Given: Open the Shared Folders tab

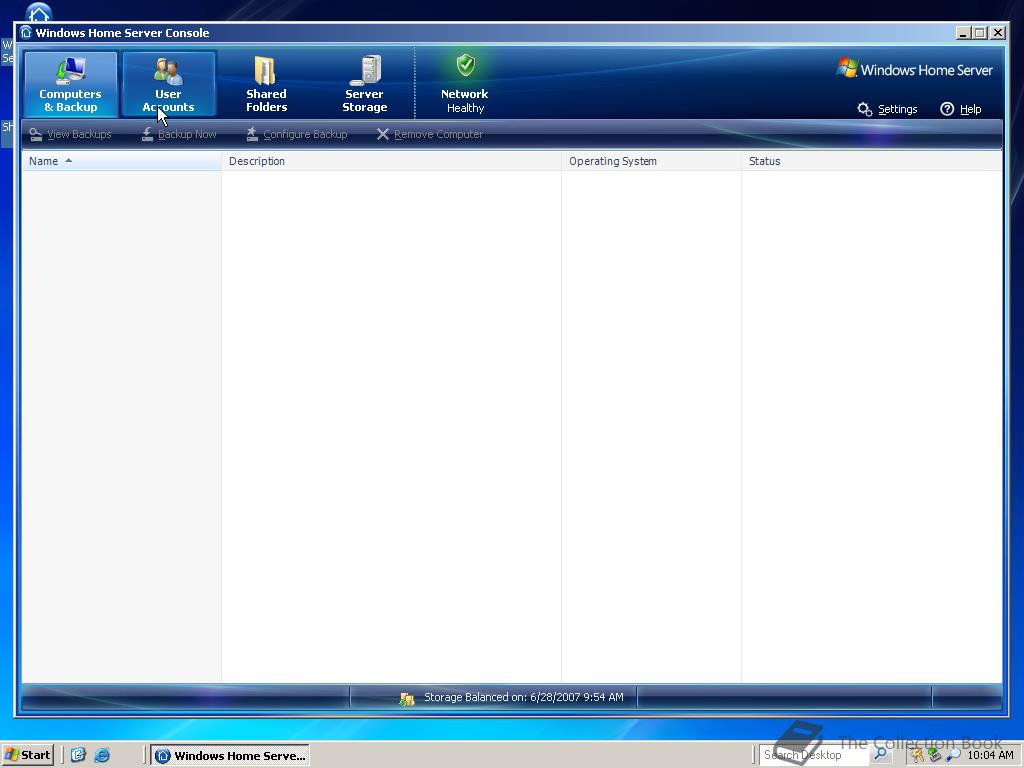Looking at the screenshot, I should 266,84.
